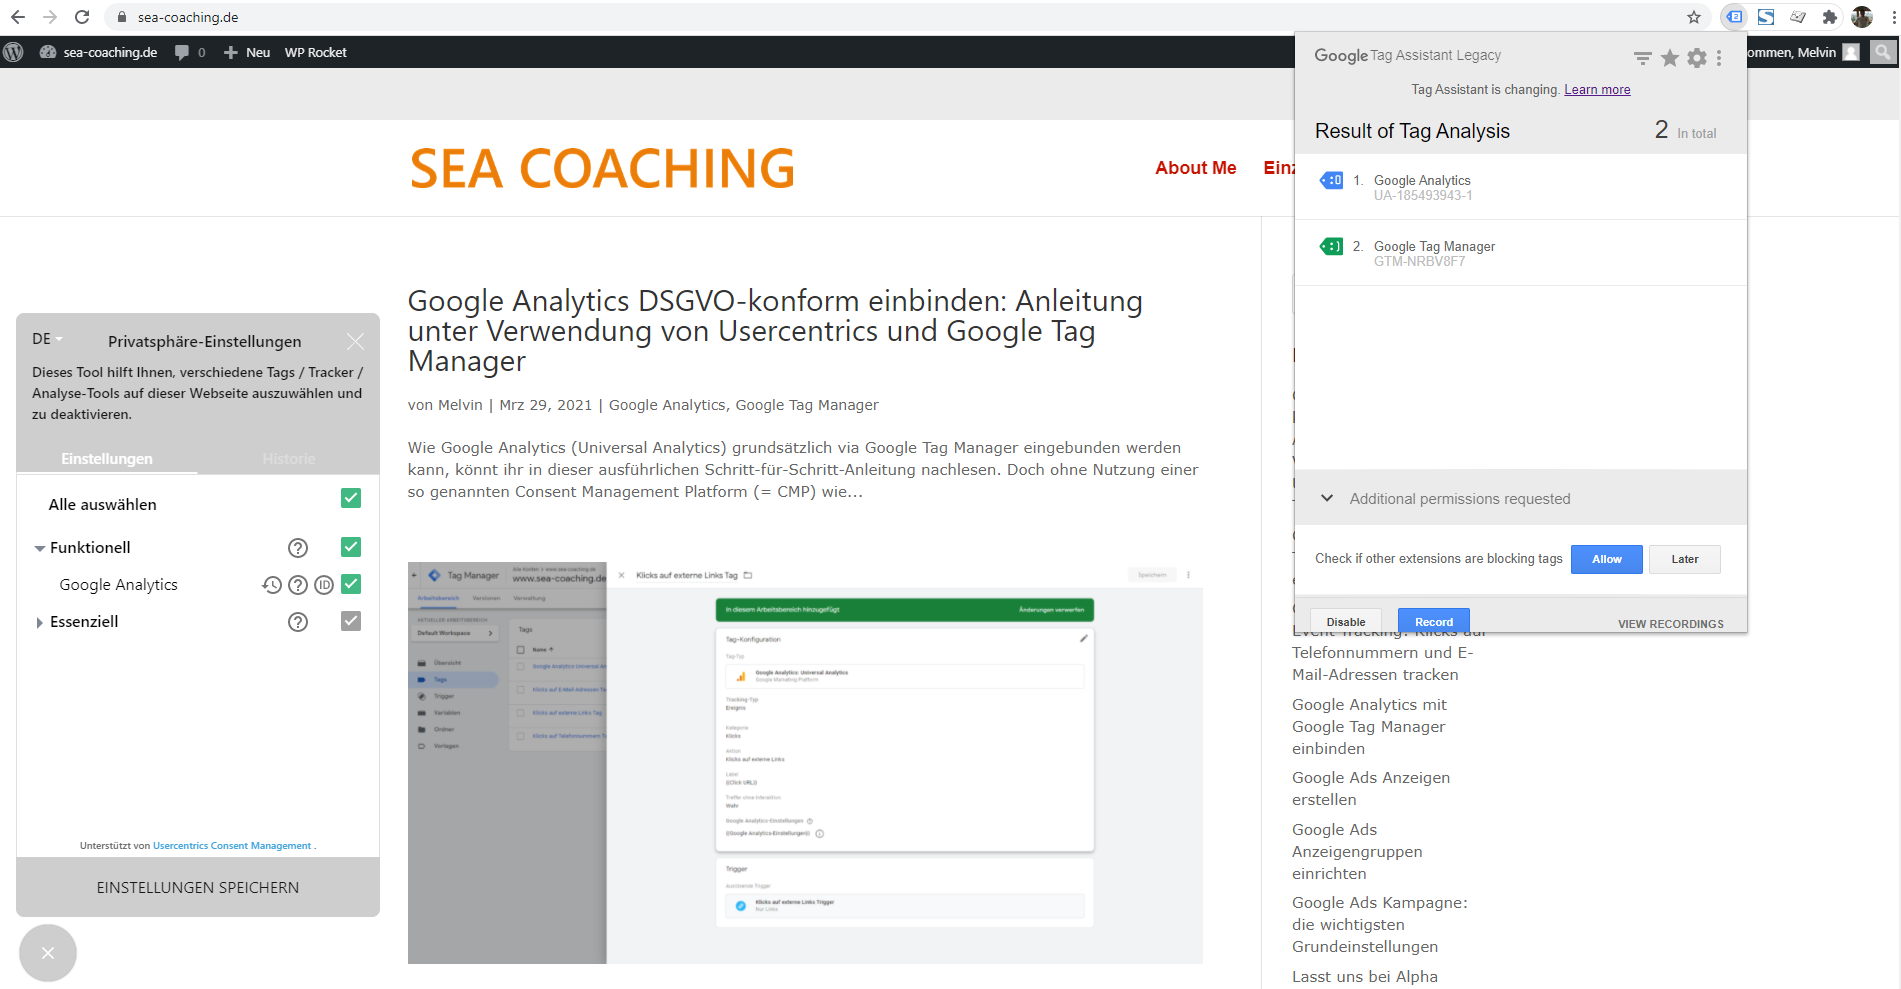Follow the Learn more link
The image size is (1901, 989).
1597,90
